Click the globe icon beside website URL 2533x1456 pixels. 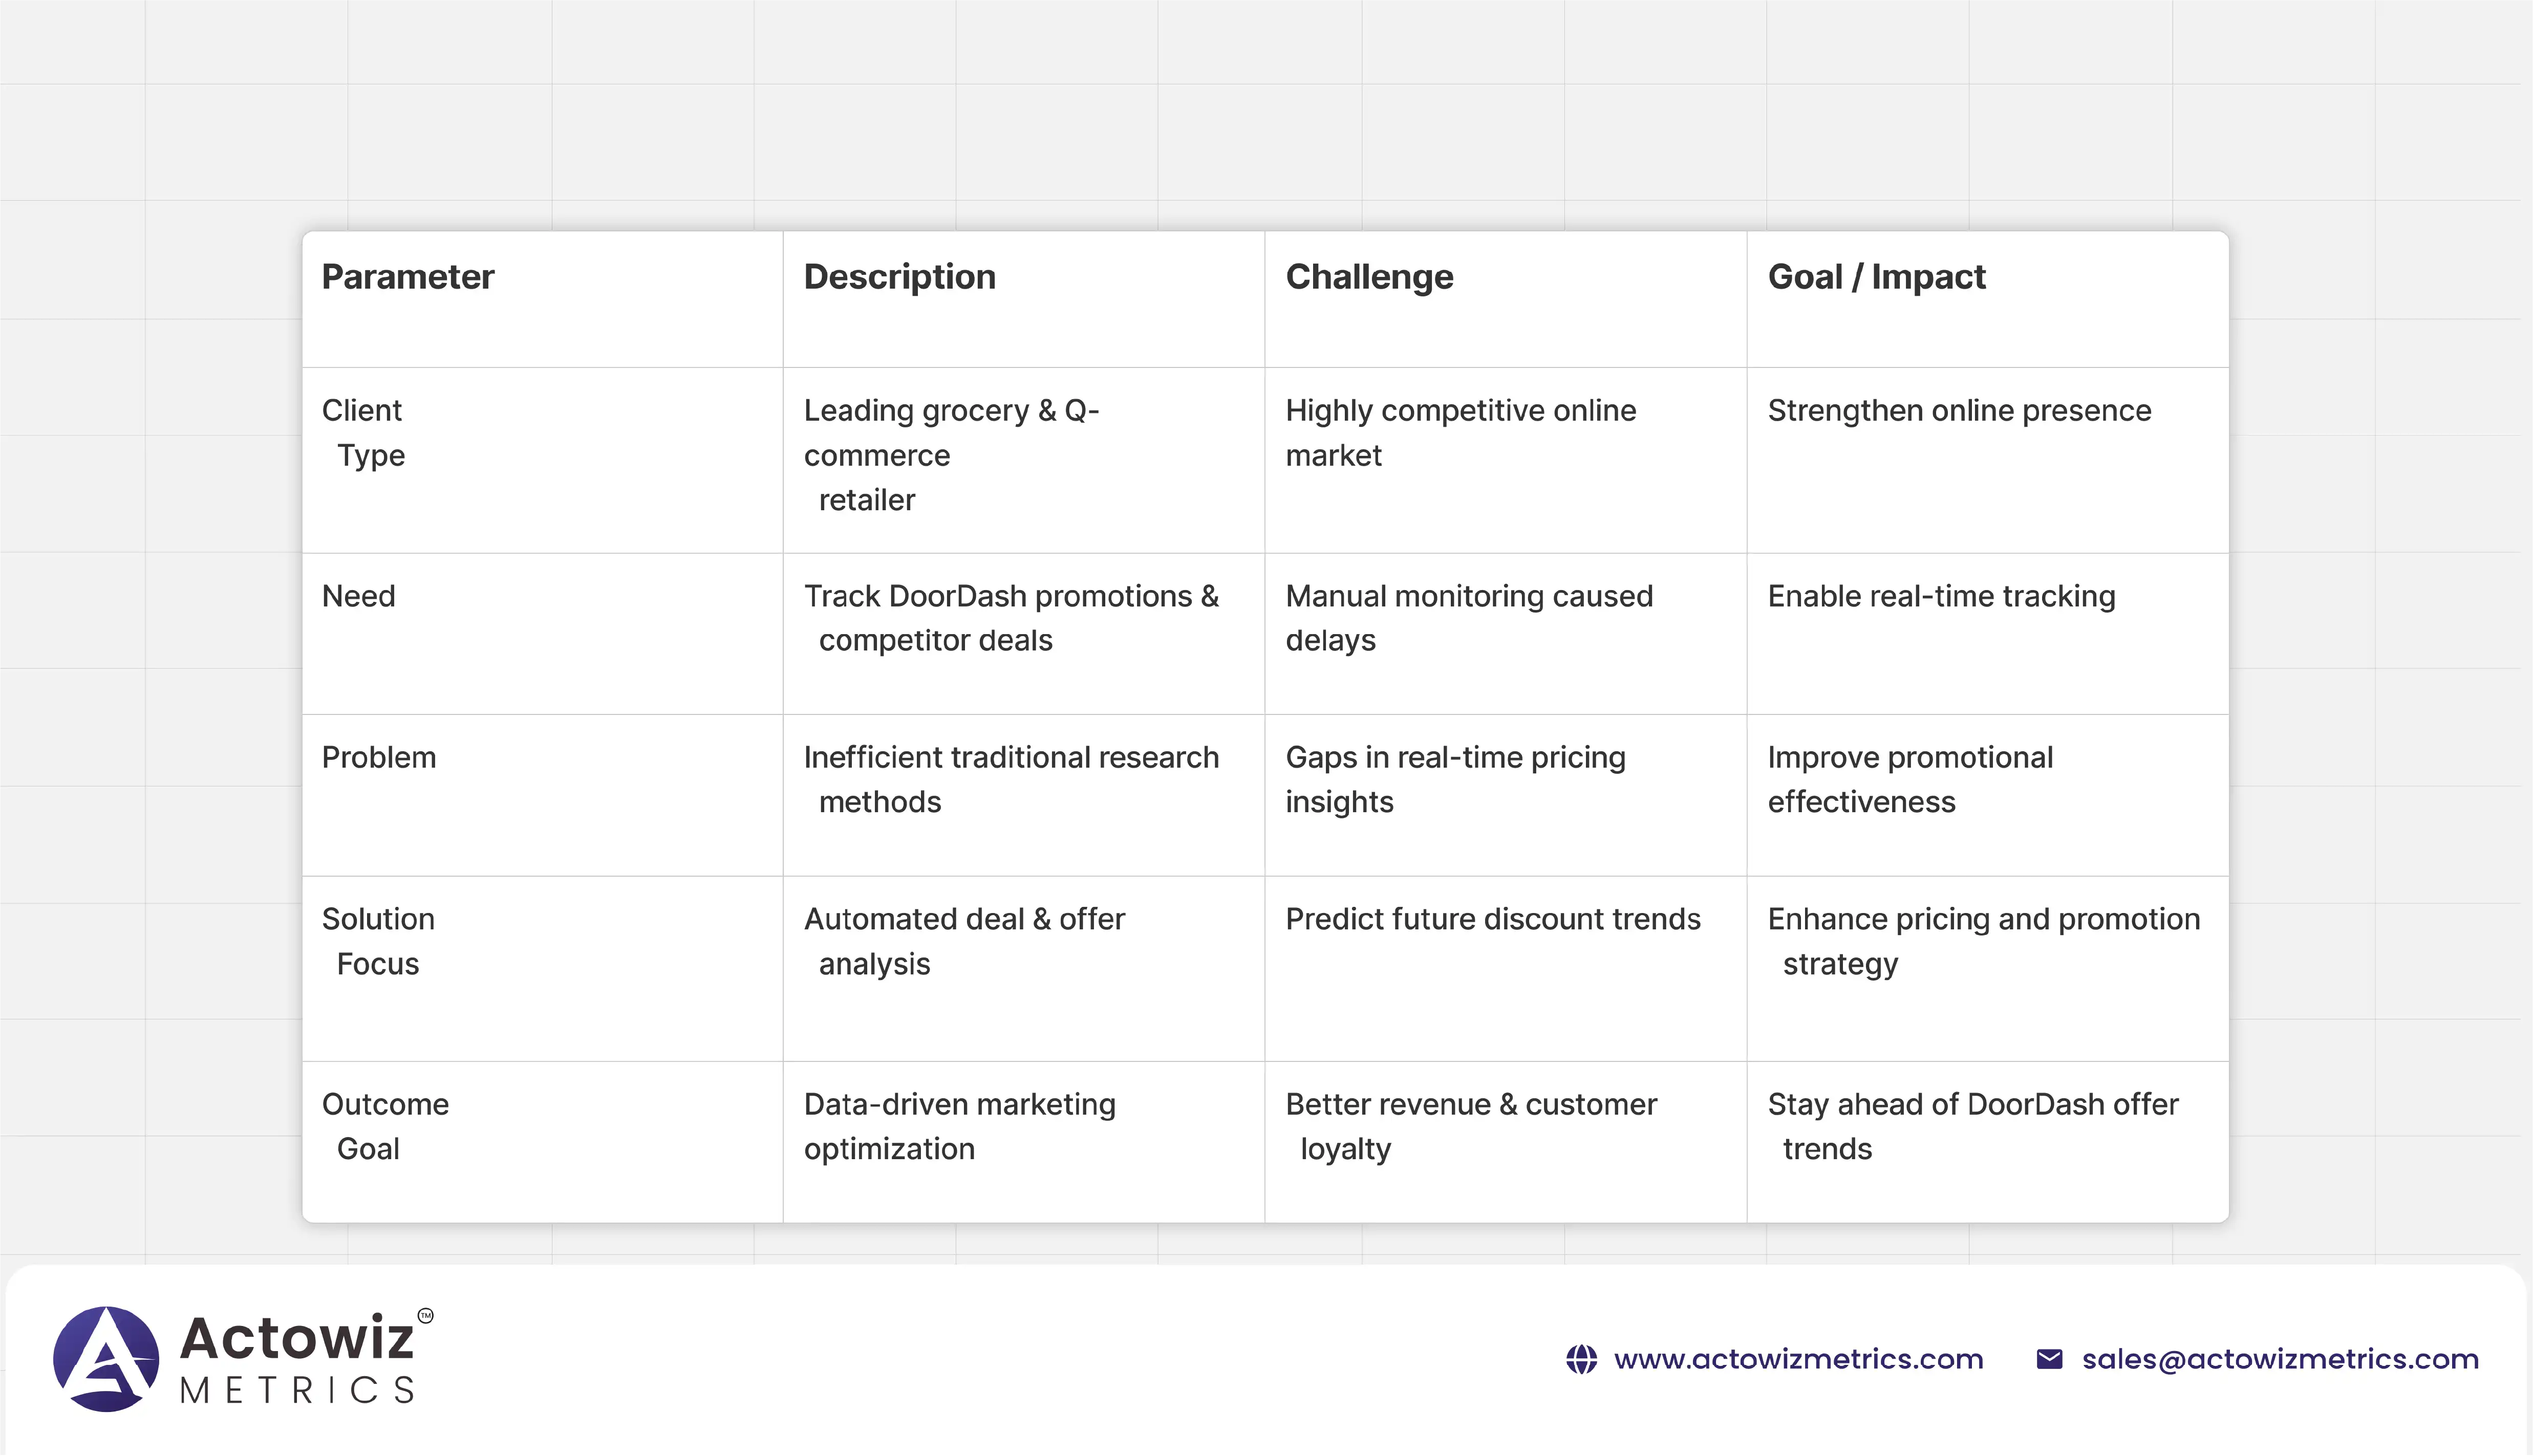[x=1581, y=1359]
